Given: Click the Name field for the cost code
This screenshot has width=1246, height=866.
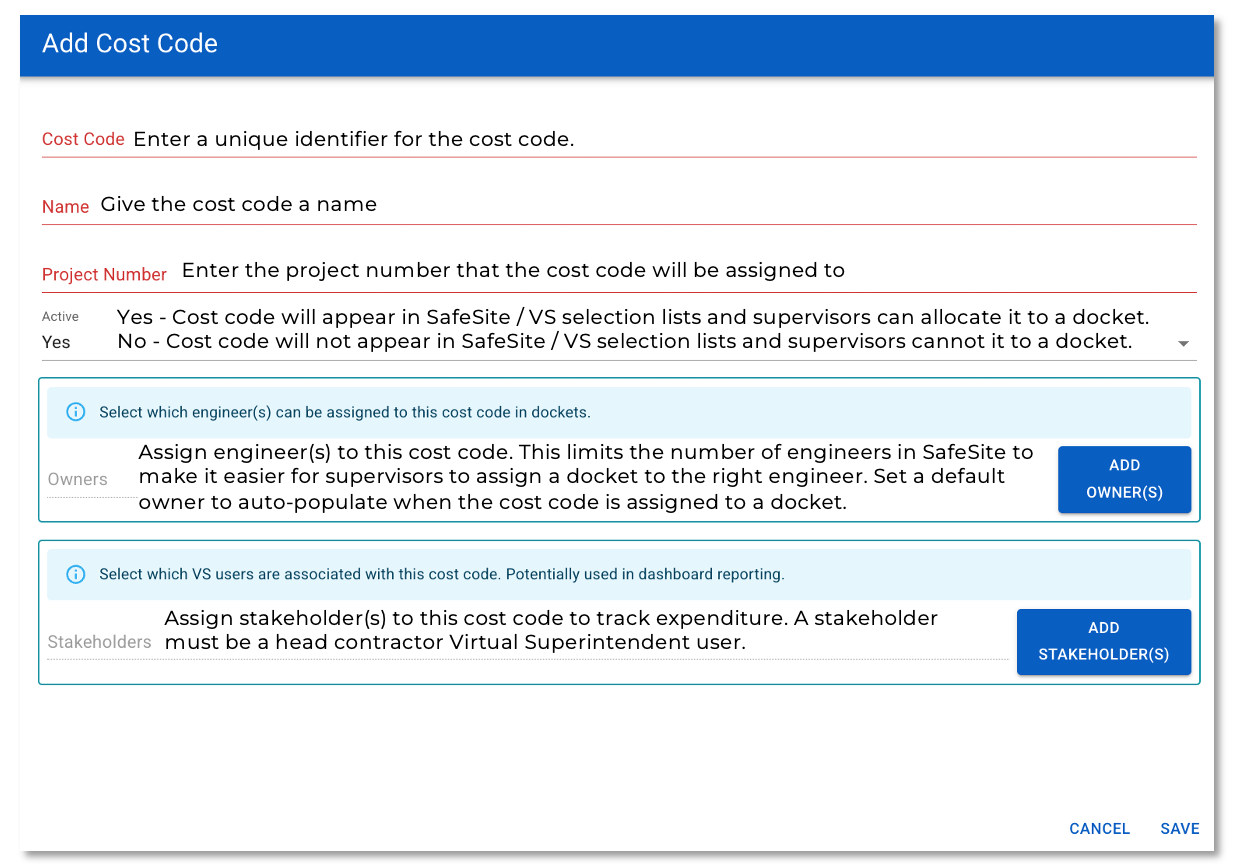Looking at the screenshot, I should coord(600,205).
